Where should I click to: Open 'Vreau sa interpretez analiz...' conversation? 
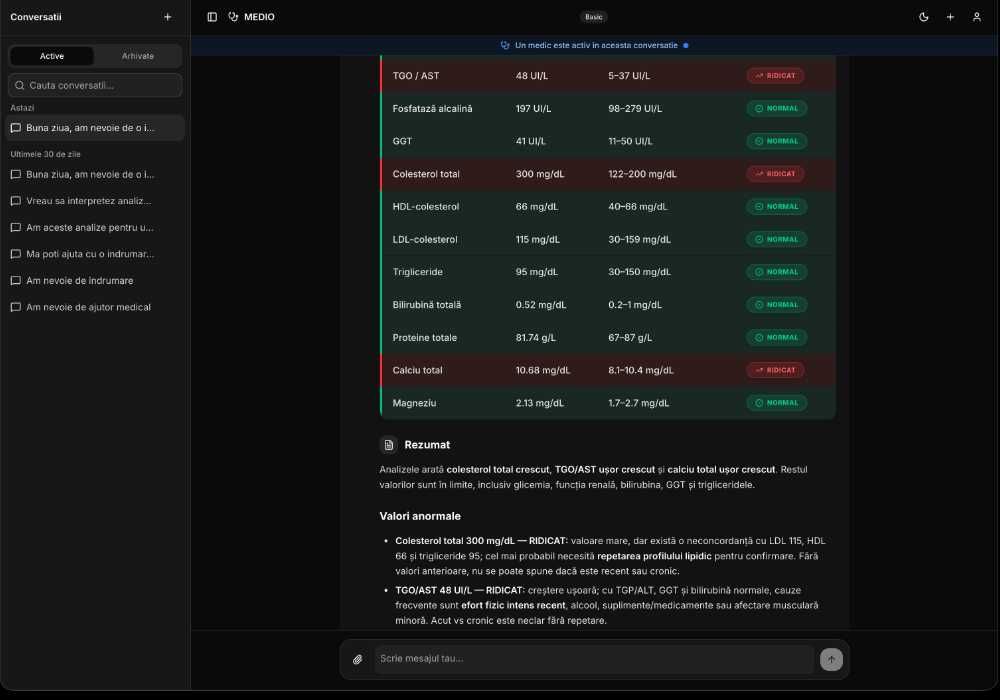(94, 201)
